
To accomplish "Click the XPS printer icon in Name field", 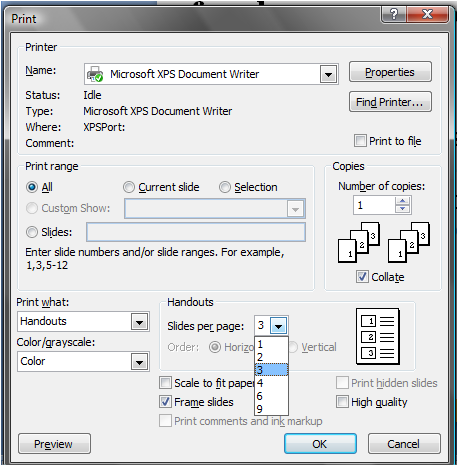I will [x=95, y=74].
